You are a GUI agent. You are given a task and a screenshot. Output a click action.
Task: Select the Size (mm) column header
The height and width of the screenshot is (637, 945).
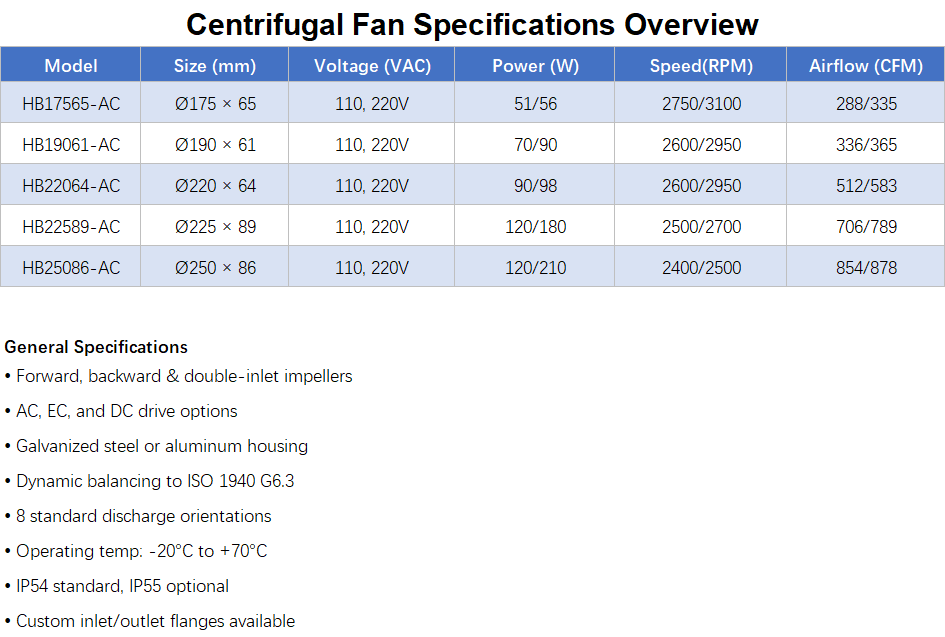[215, 64]
